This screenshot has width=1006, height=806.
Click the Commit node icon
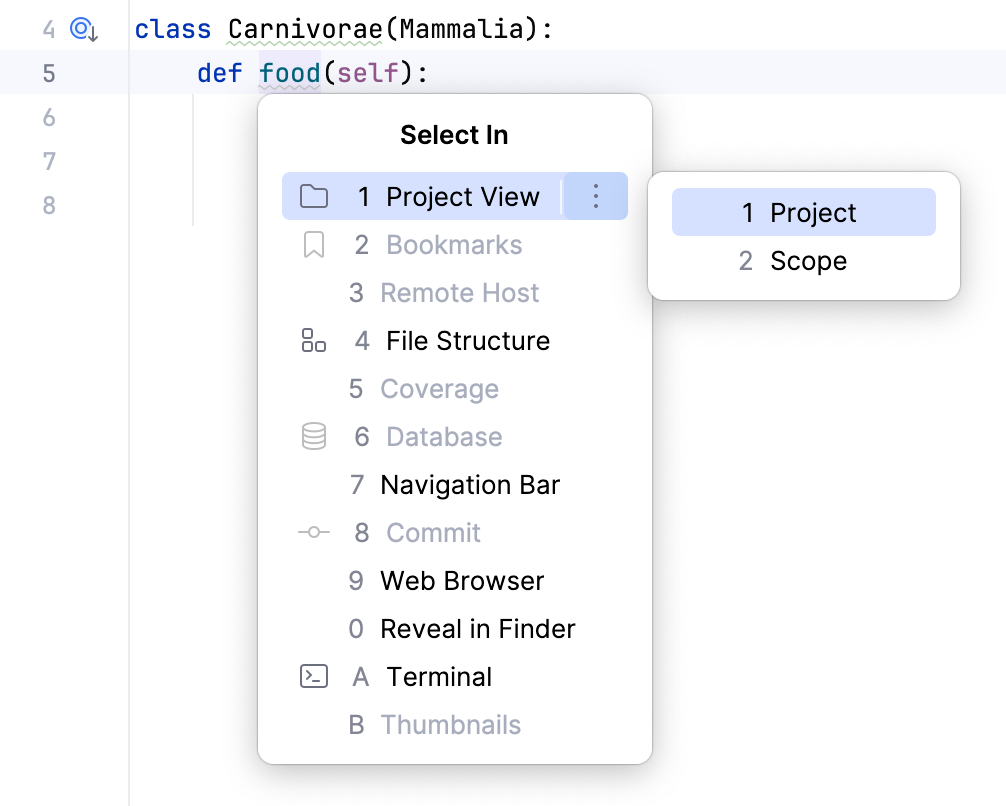point(314,533)
